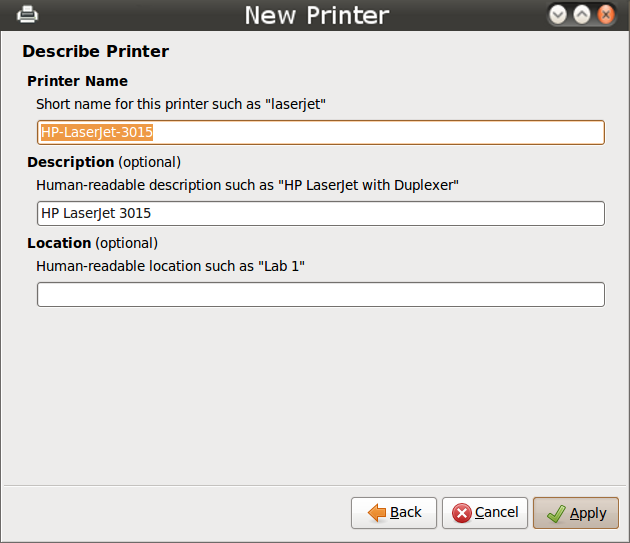Click the New Printer title bar text
This screenshot has width=630, height=543.
click(x=317, y=15)
